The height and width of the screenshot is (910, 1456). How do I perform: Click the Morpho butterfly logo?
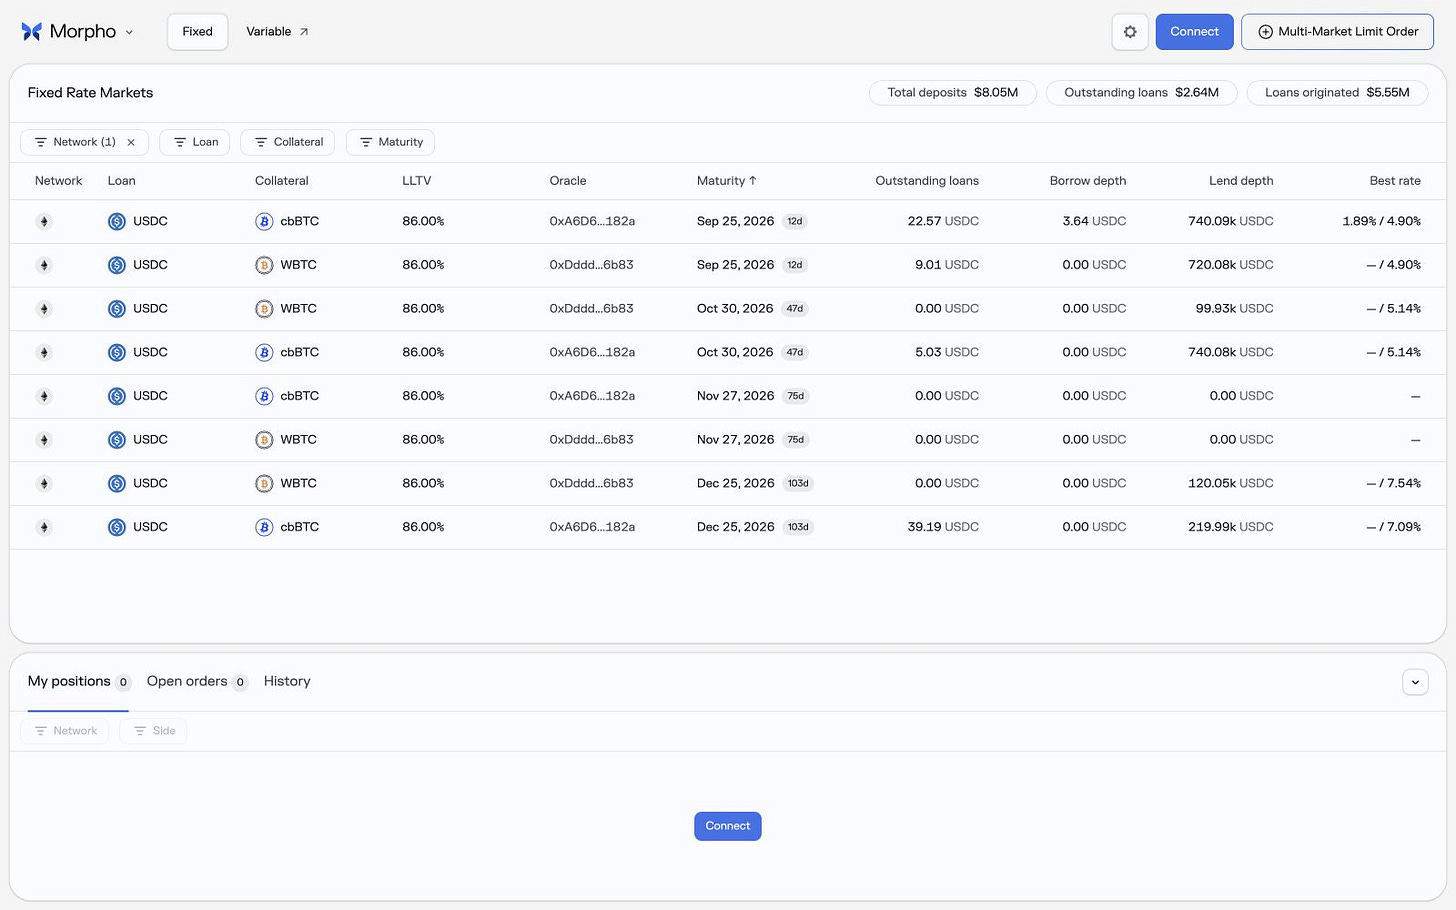[31, 32]
